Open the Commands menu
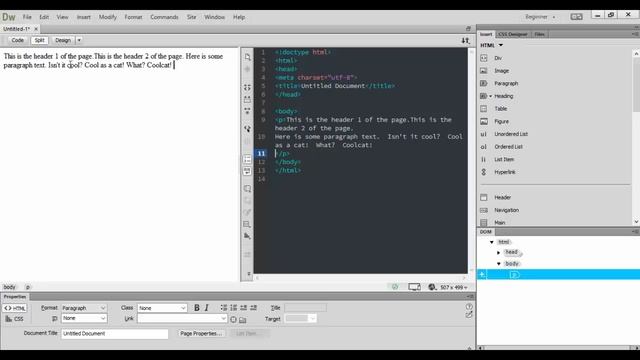This screenshot has width=640, height=360. [164, 17]
